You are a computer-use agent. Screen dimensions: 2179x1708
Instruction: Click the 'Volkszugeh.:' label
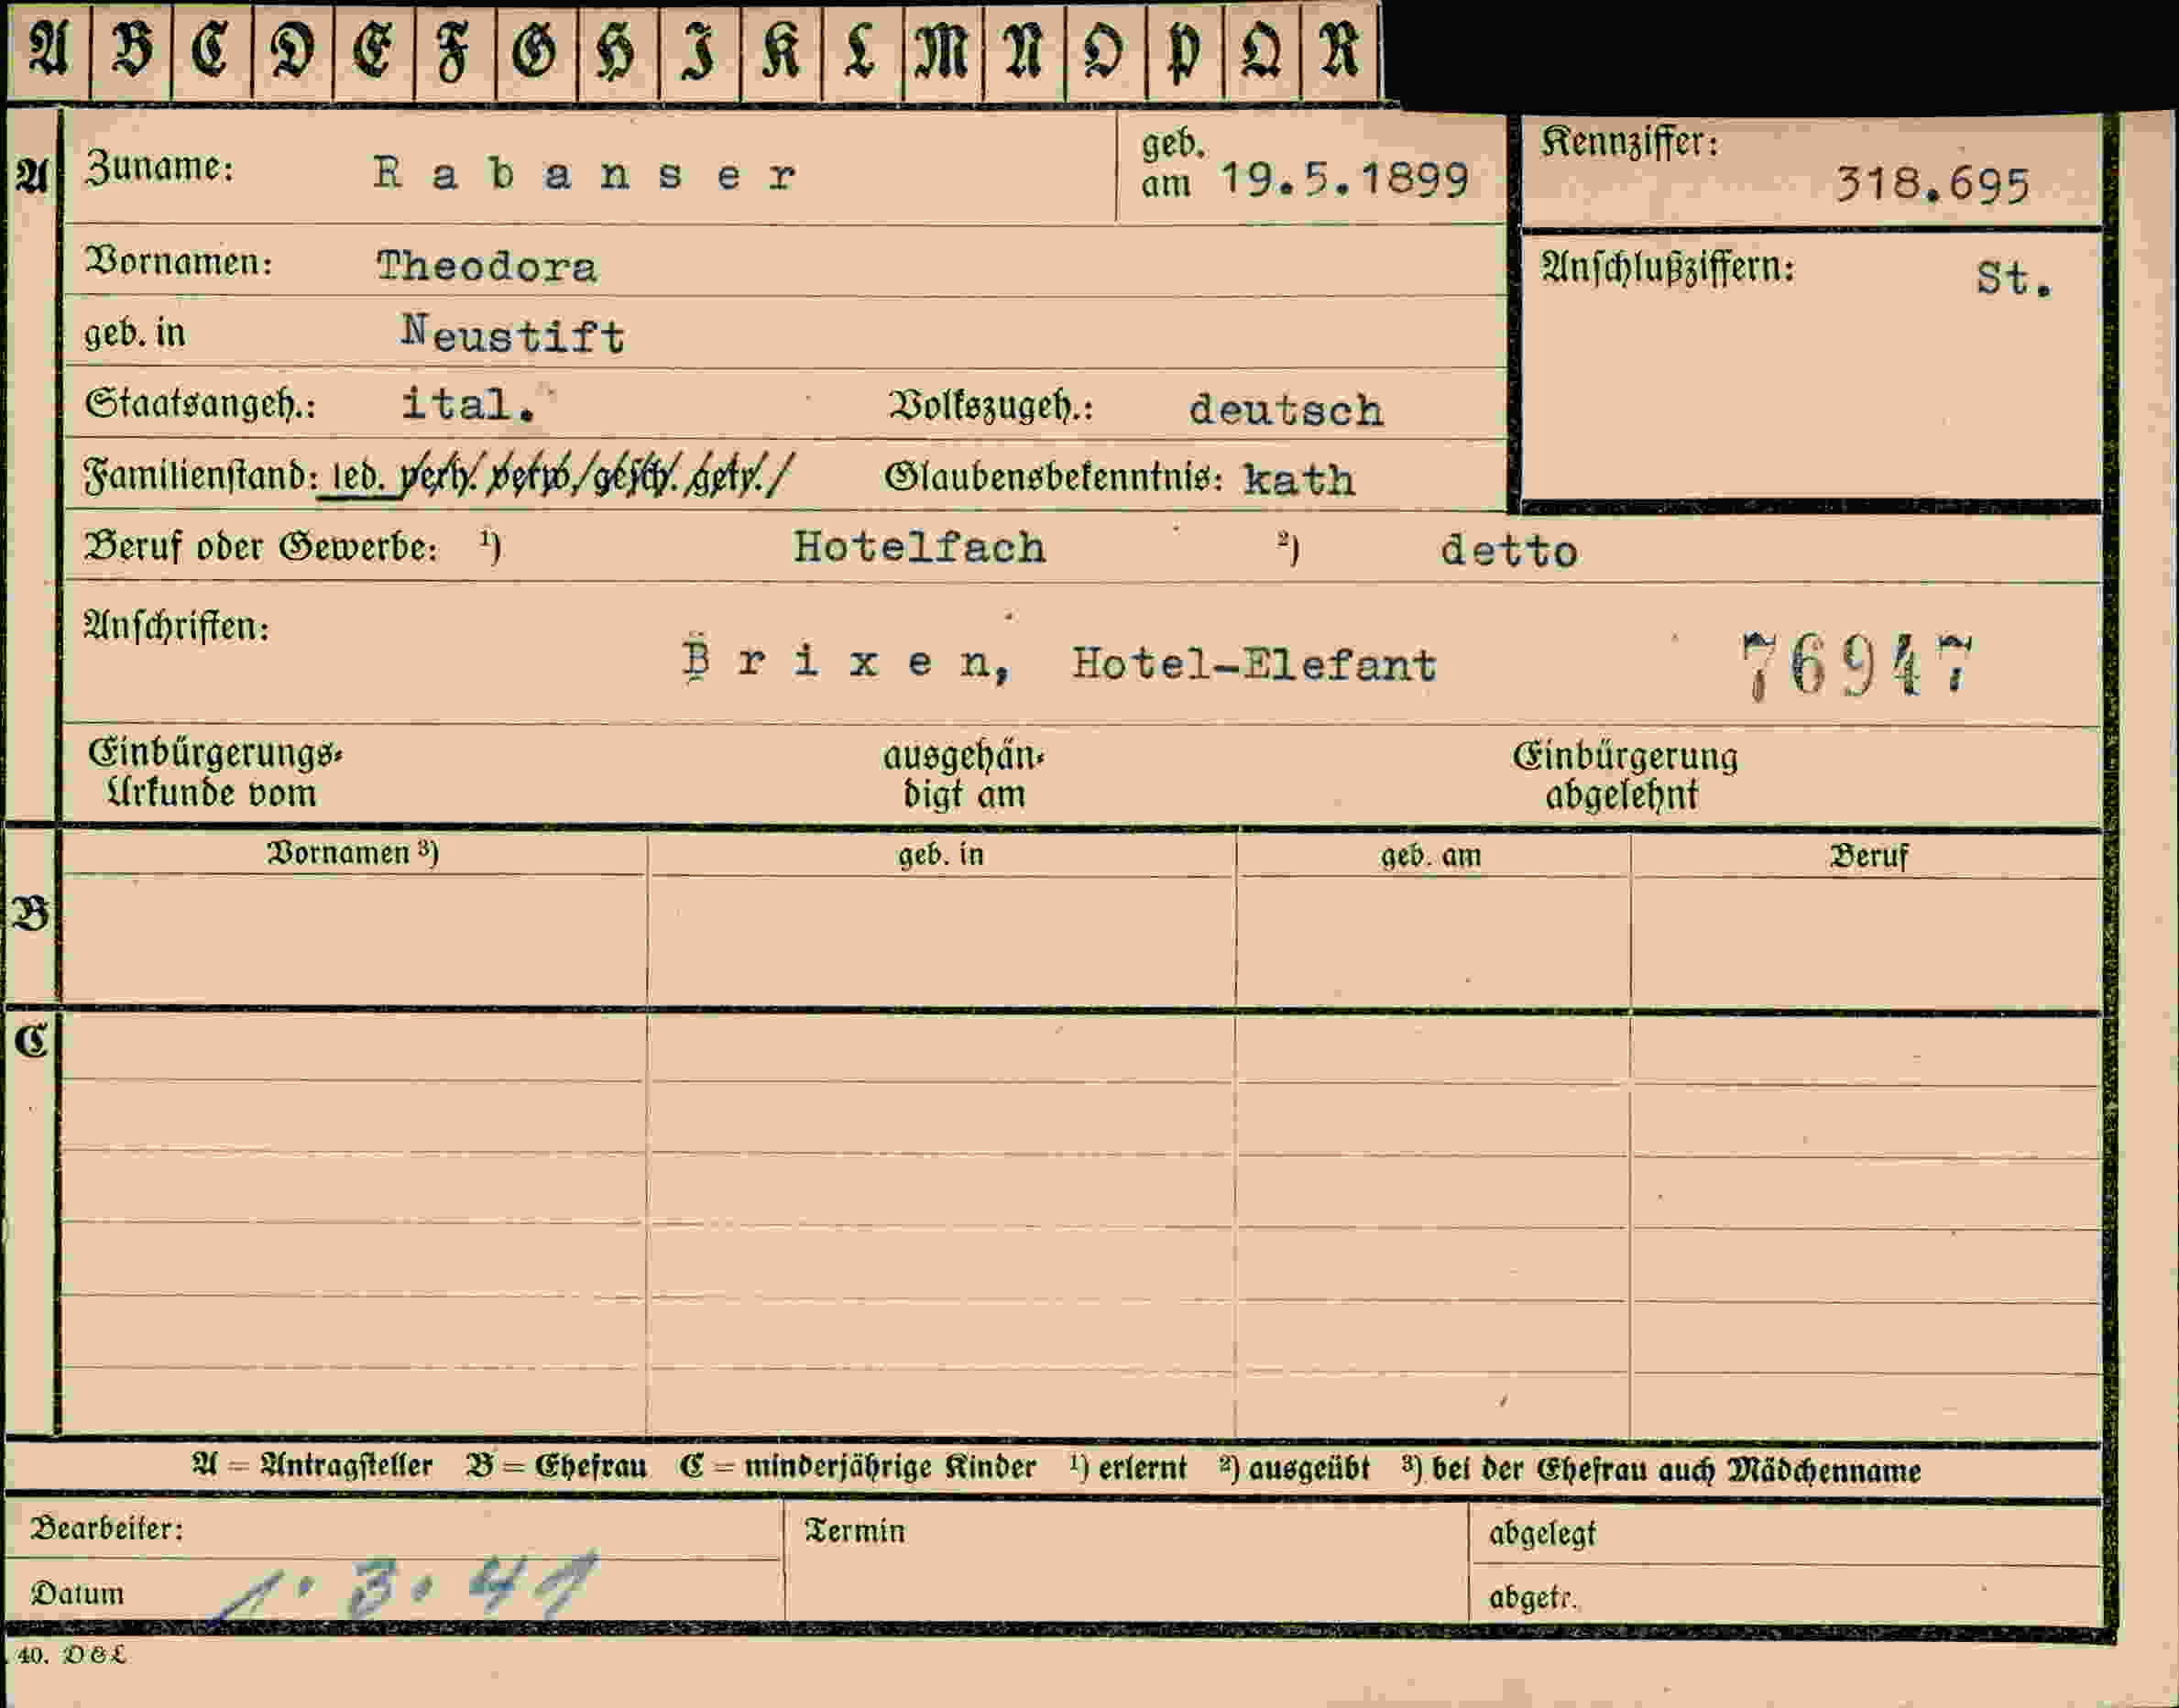[x=991, y=406]
